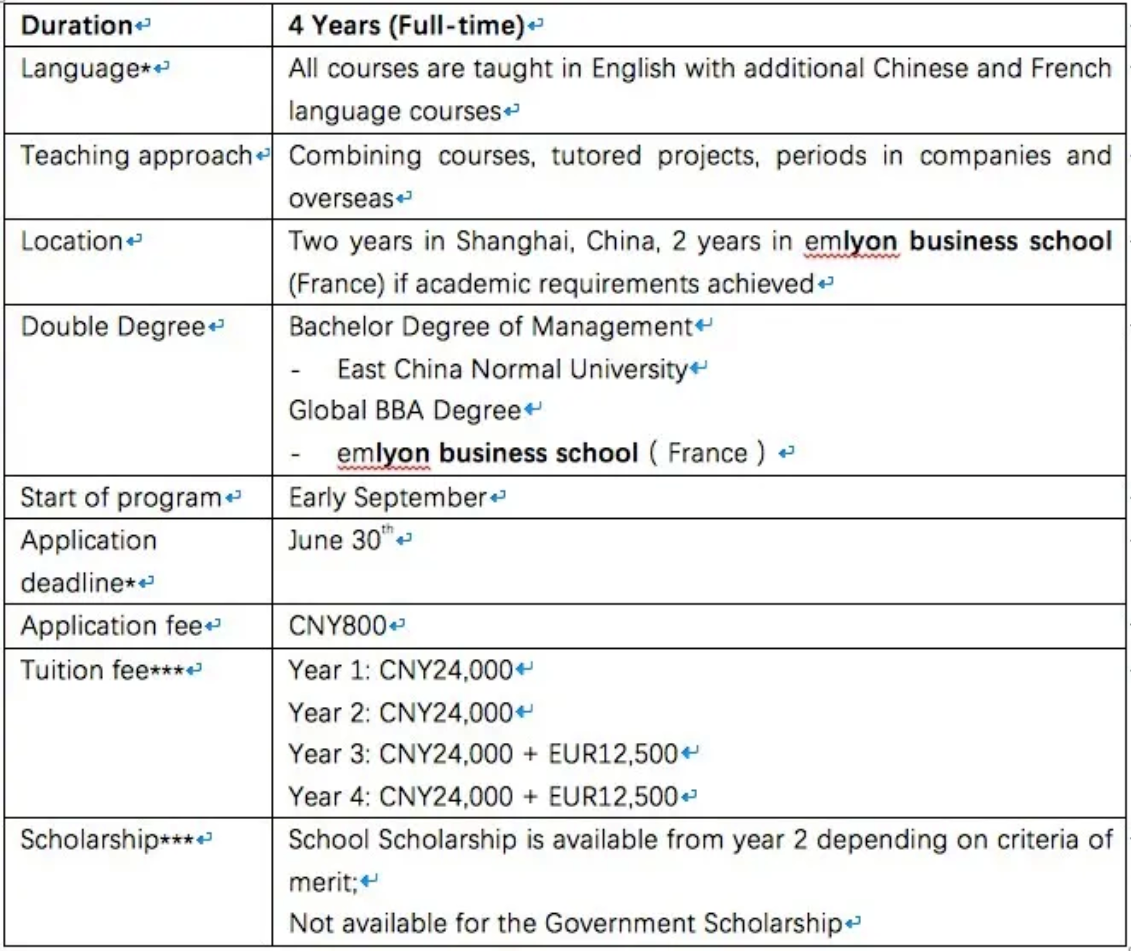Viewport: 1131px width, 951px height.
Task: Click the "Teaching approach" row label
Action: pos(137,156)
